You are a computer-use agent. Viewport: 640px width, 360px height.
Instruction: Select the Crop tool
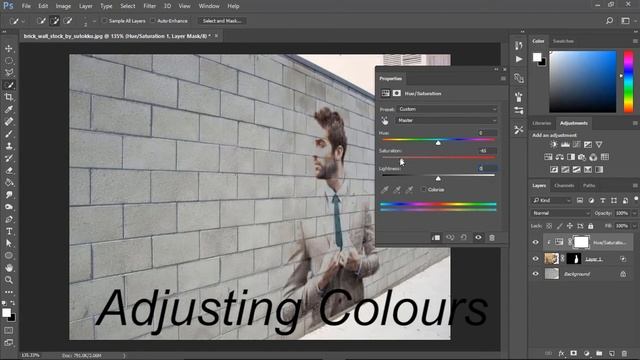[9, 97]
